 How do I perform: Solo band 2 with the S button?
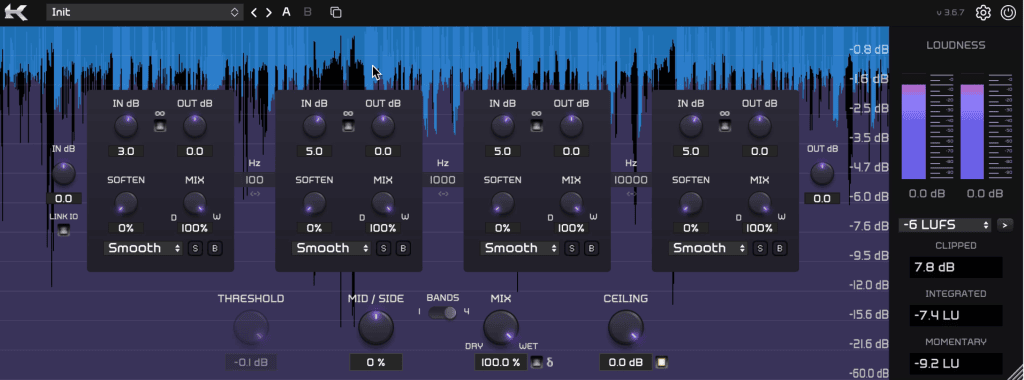click(x=383, y=248)
